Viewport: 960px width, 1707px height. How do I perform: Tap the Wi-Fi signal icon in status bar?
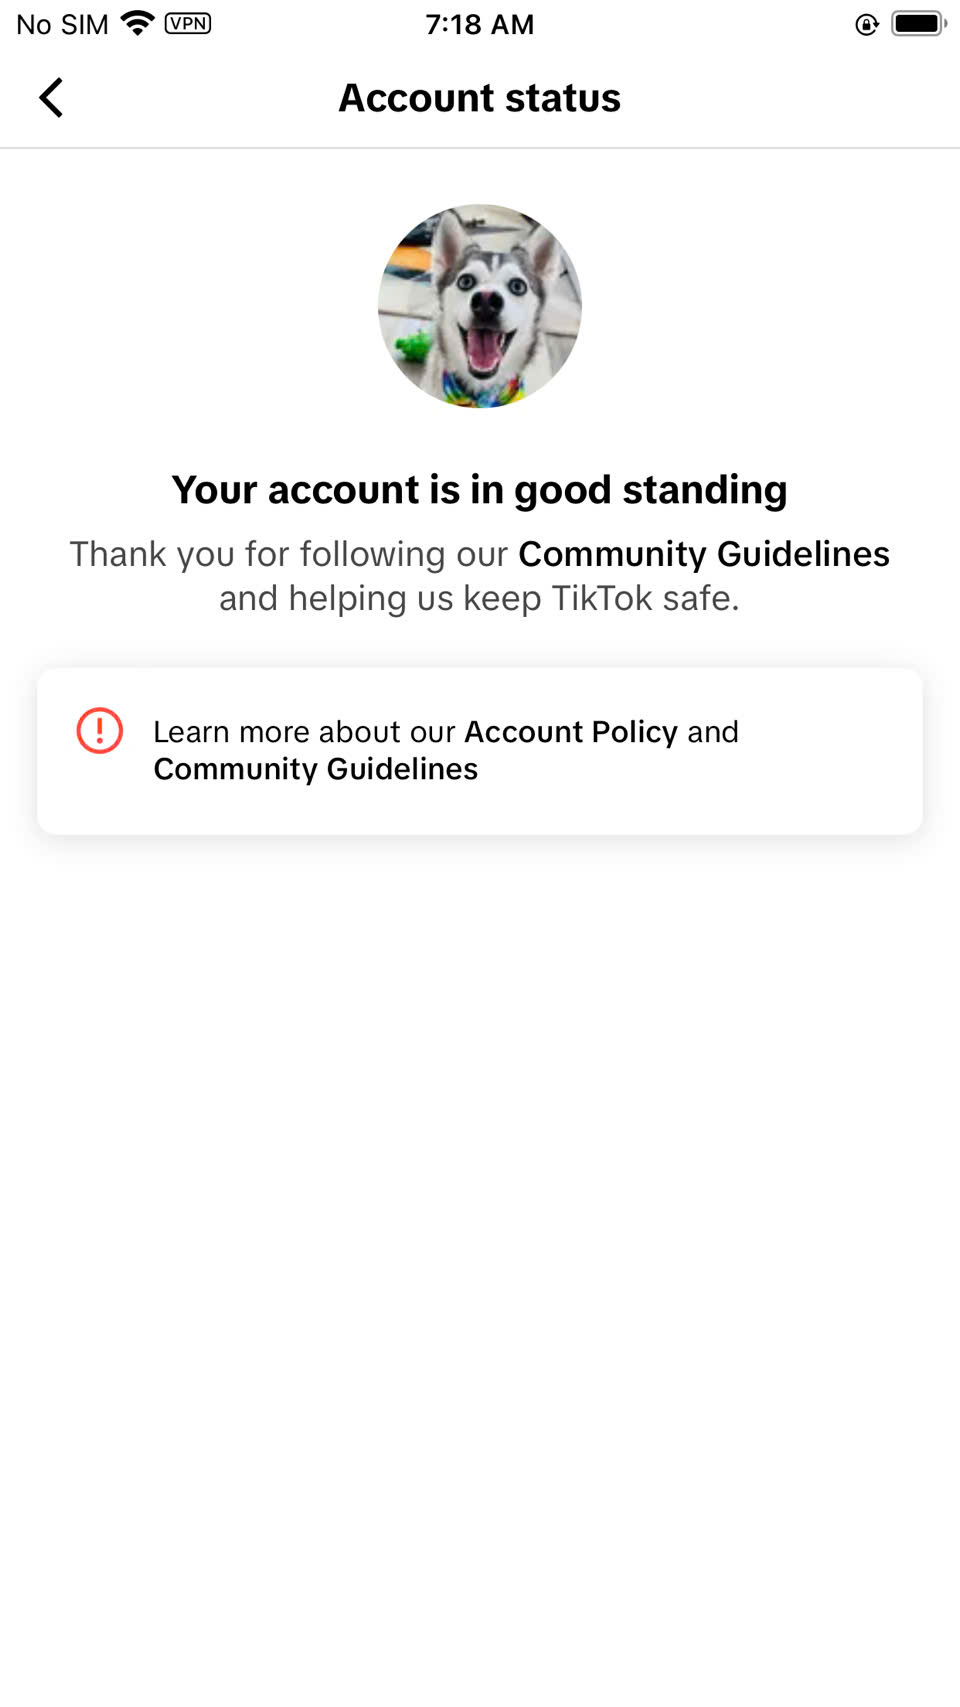(x=137, y=23)
